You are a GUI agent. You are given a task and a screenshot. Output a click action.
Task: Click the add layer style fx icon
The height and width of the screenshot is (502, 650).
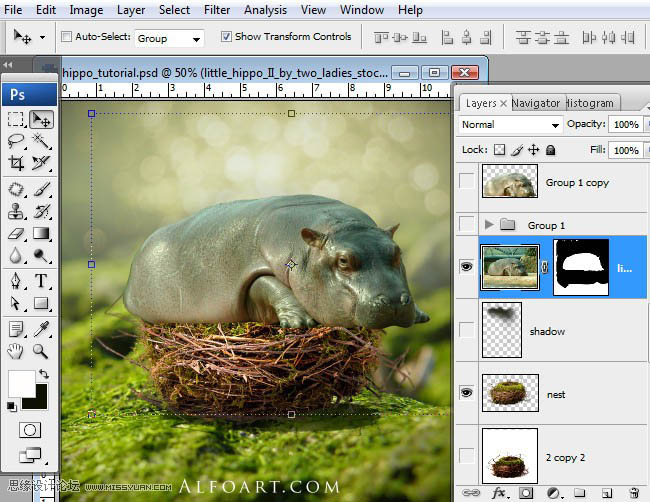(x=497, y=493)
